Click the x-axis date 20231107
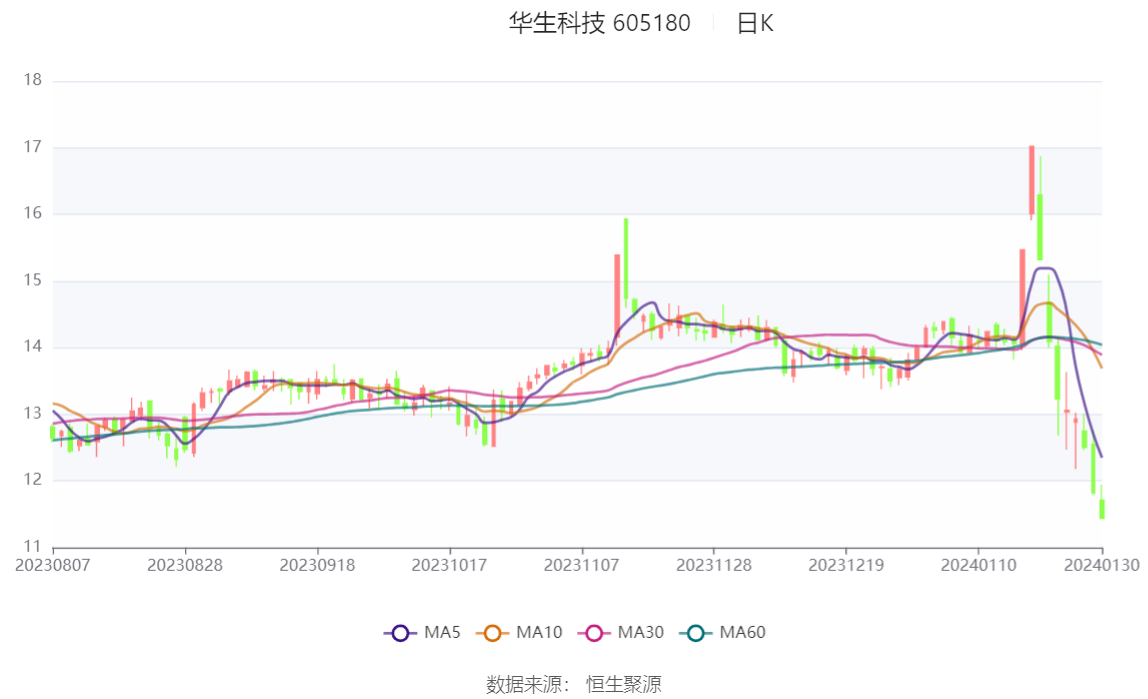Viewport: 1148px width, 699px height. (x=581, y=565)
